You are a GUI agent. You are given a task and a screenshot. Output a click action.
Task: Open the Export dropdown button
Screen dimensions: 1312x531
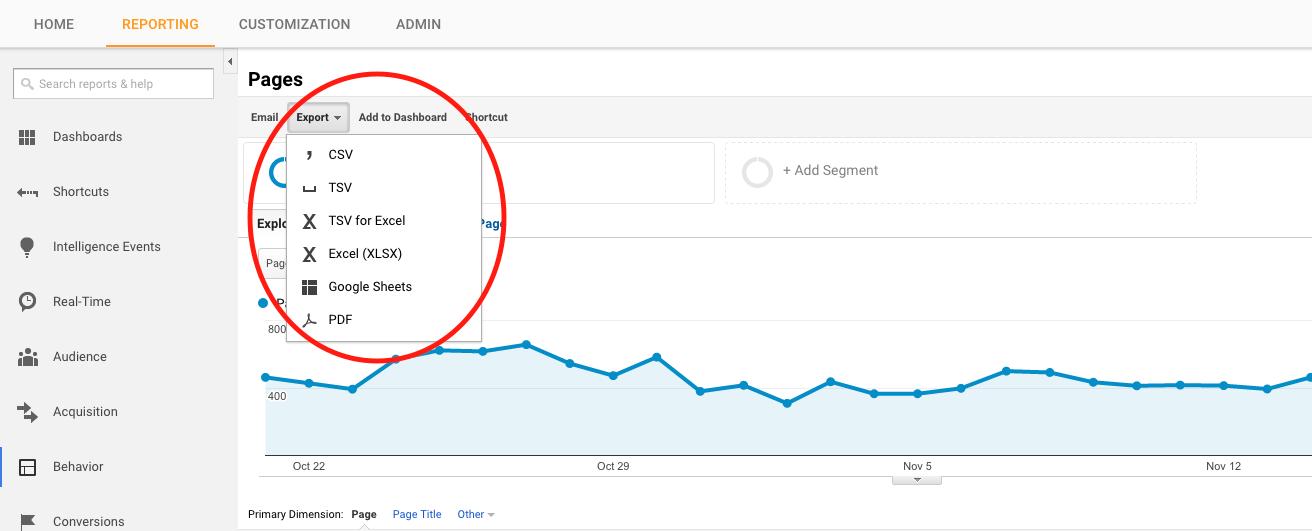(x=318, y=117)
